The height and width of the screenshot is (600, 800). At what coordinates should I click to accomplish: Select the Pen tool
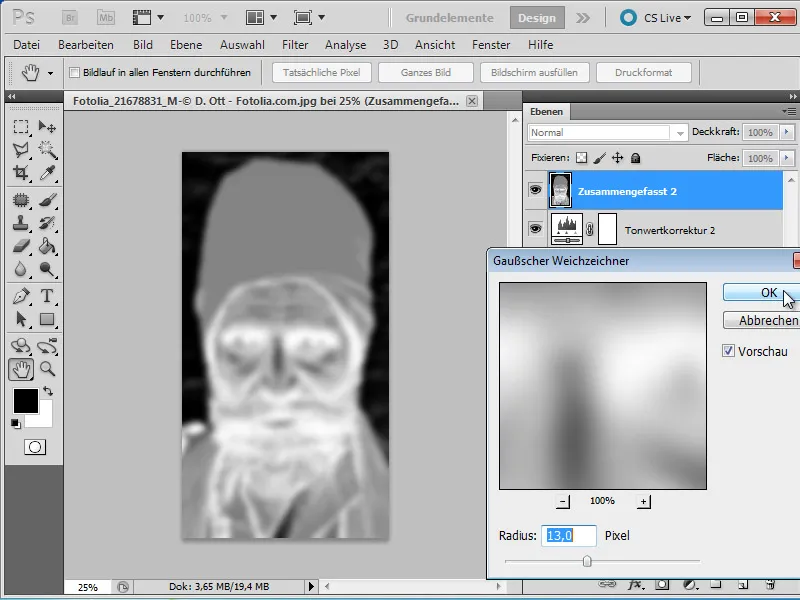pyautogui.click(x=21, y=296)
